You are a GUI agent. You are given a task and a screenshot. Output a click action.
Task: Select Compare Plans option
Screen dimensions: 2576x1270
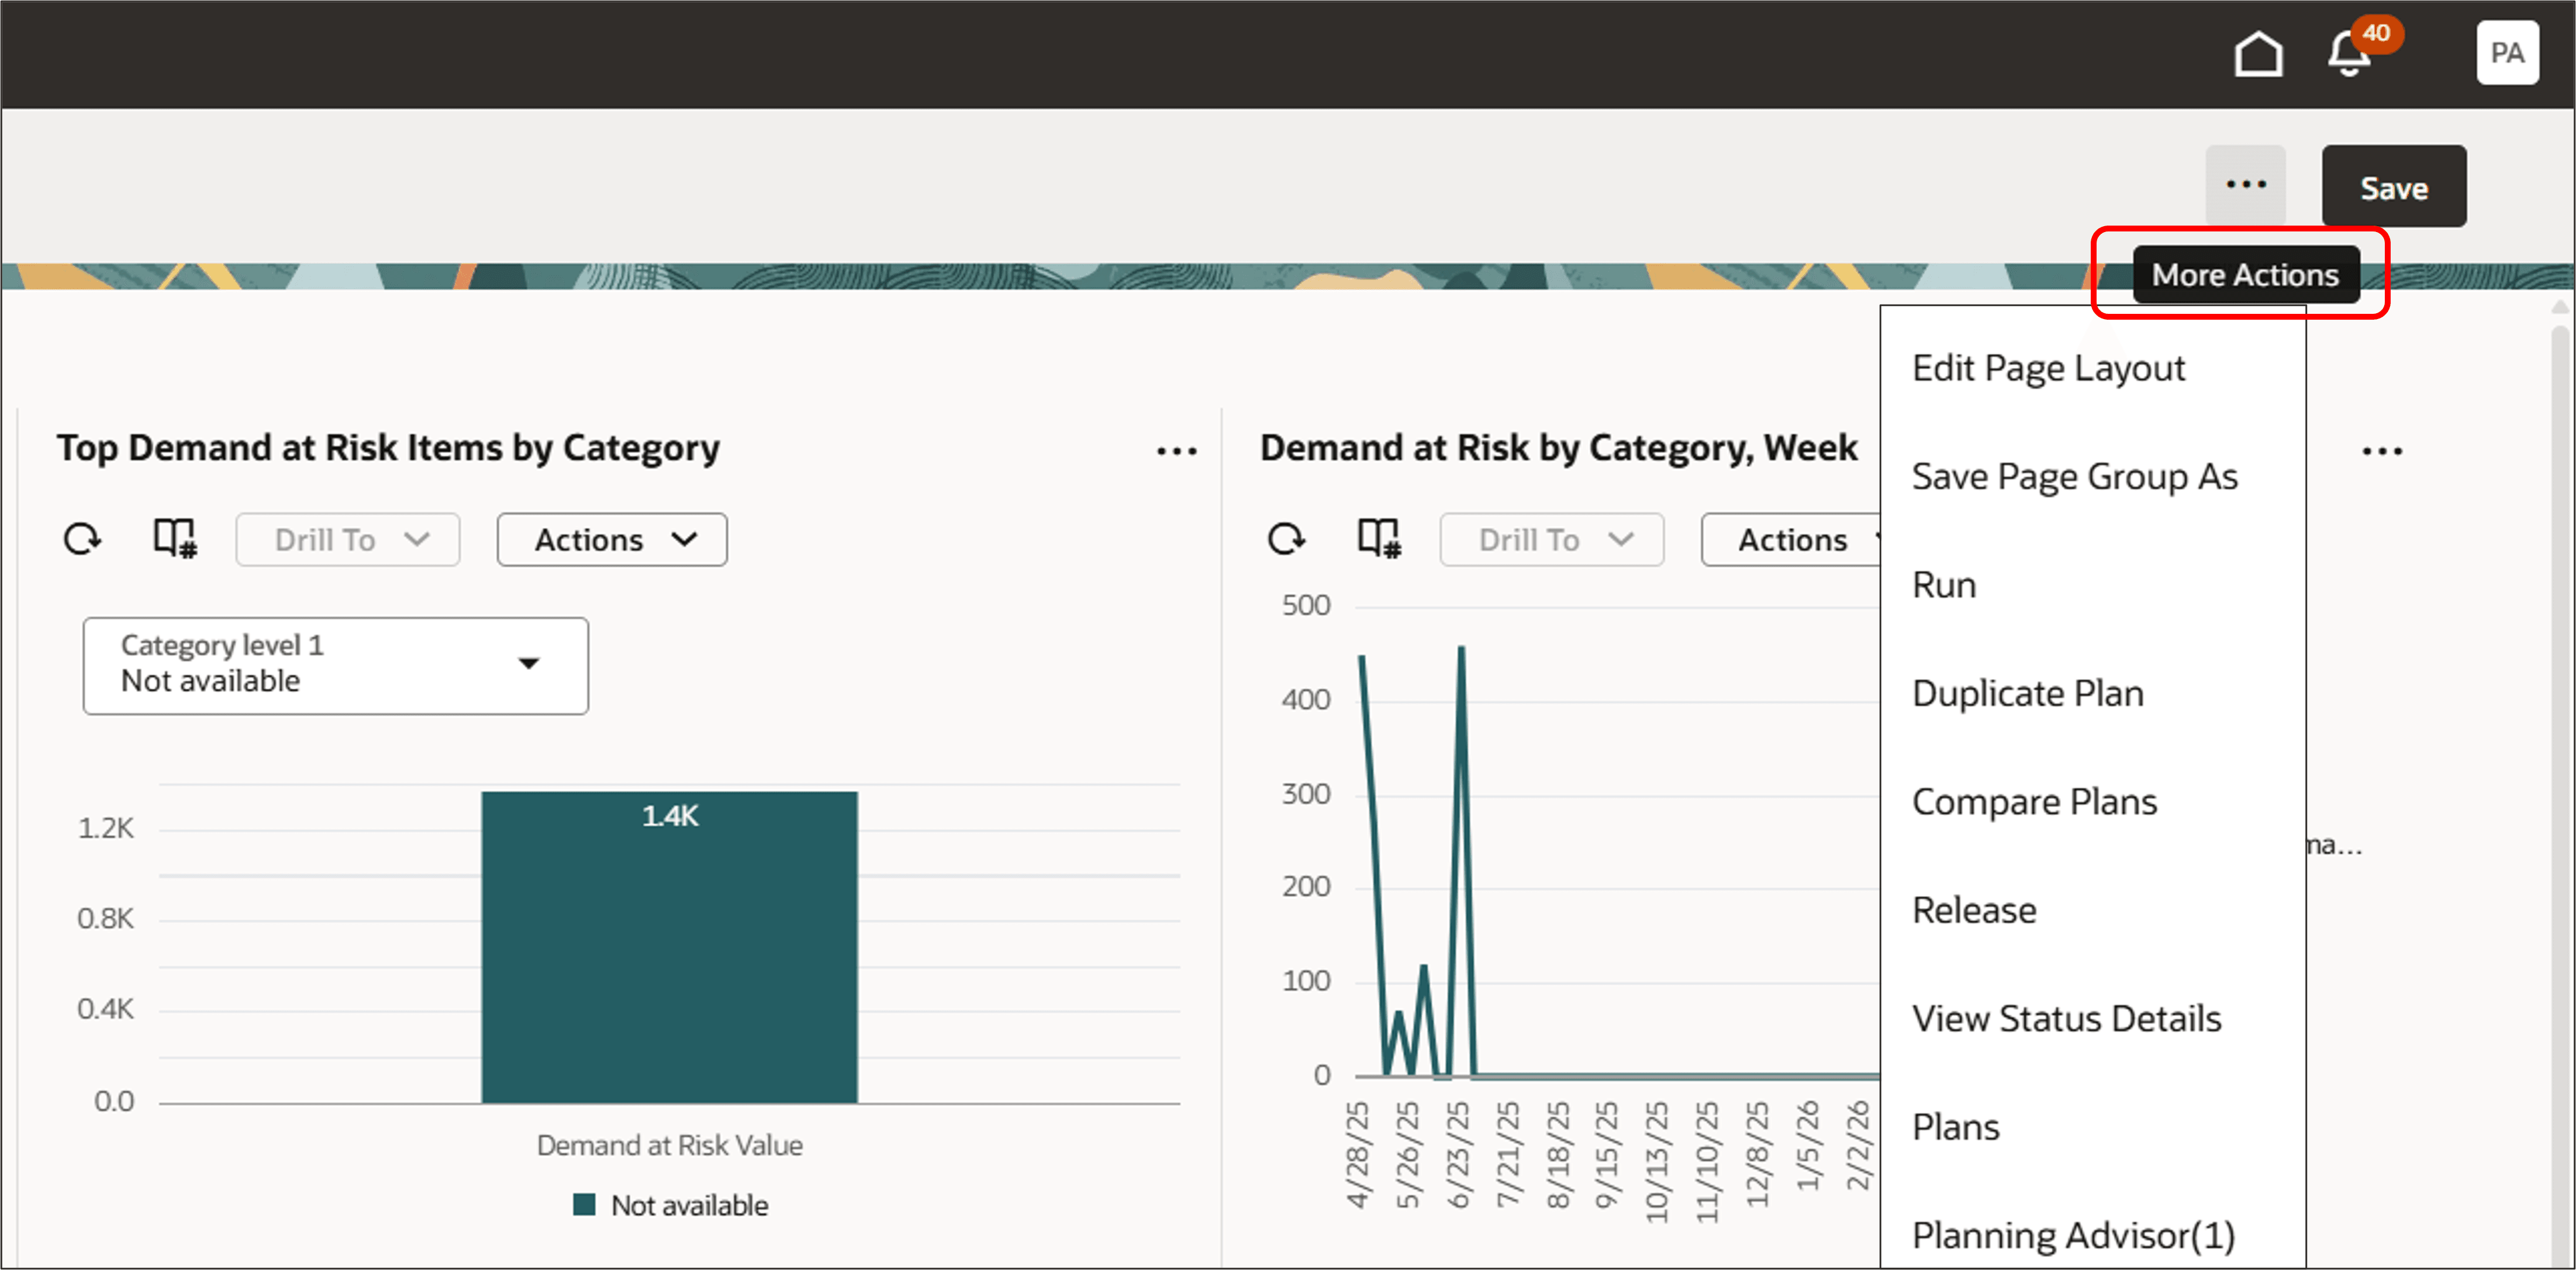point(2035,800)
